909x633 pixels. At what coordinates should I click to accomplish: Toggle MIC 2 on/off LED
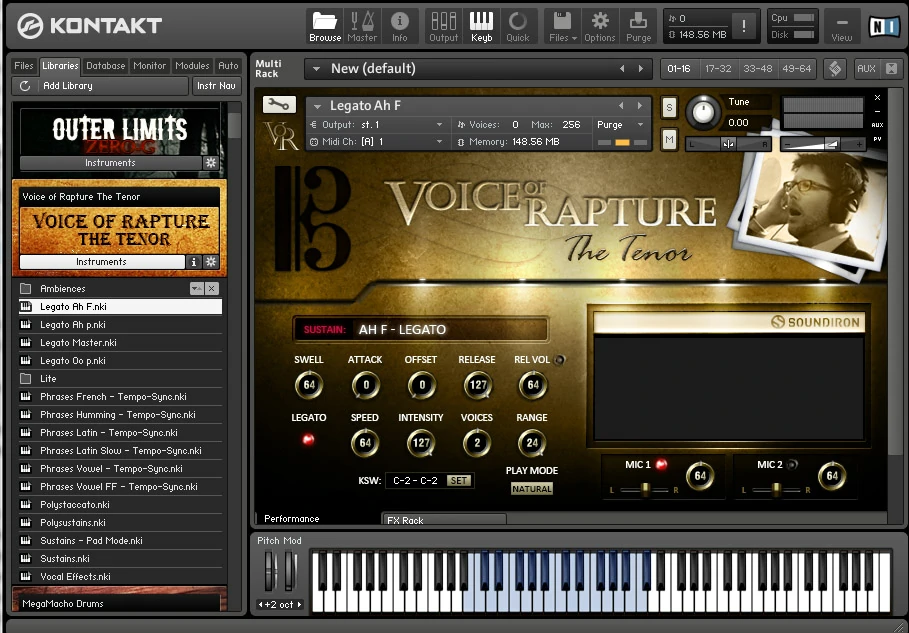coord(791,464)
